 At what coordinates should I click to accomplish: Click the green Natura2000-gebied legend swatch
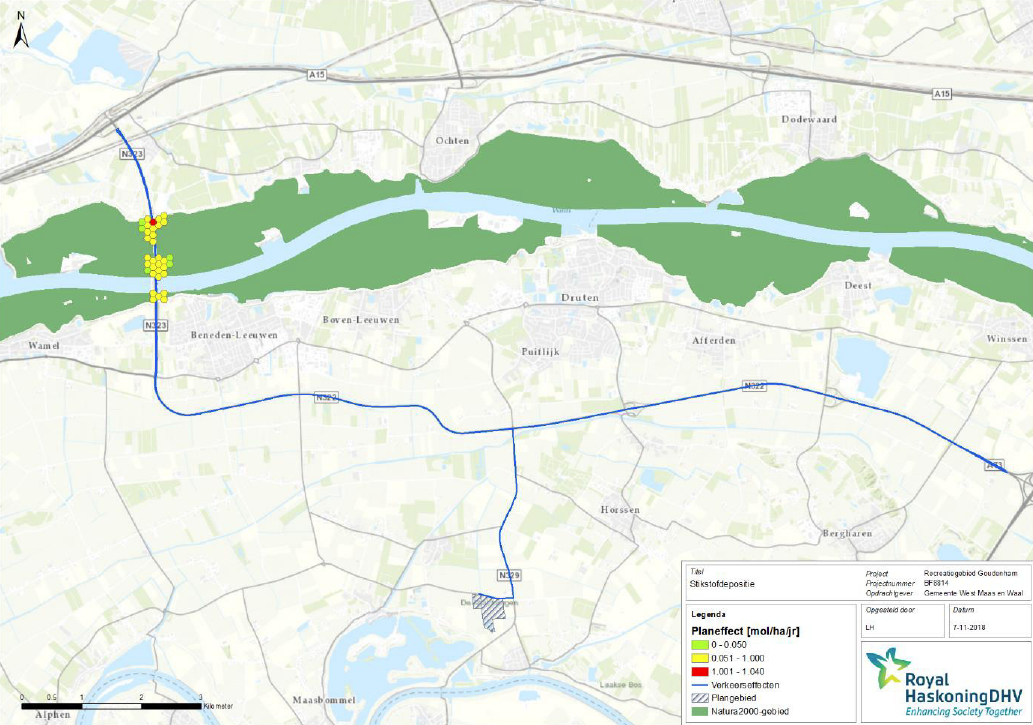[x=700, y=712]
